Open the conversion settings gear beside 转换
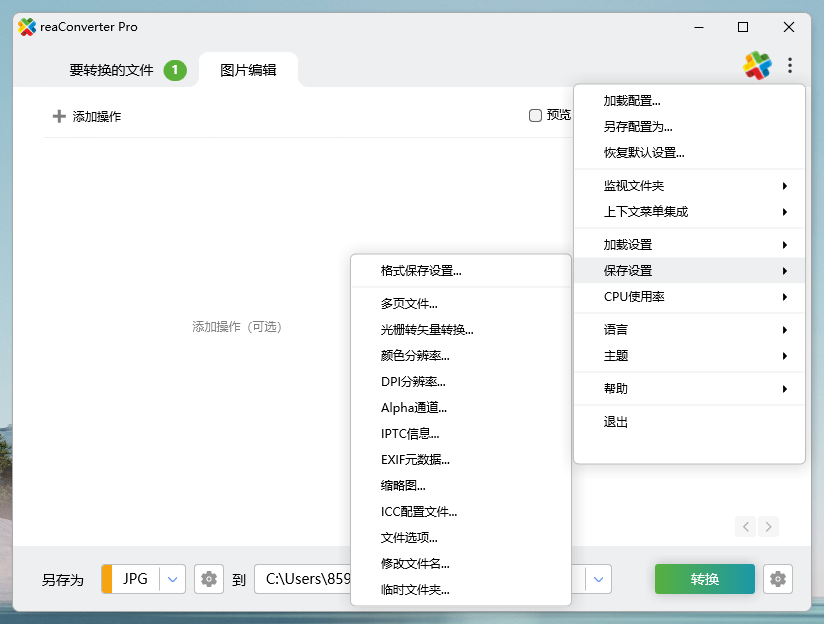Screen dimensions: 824x624 click(x=778, y=579)
